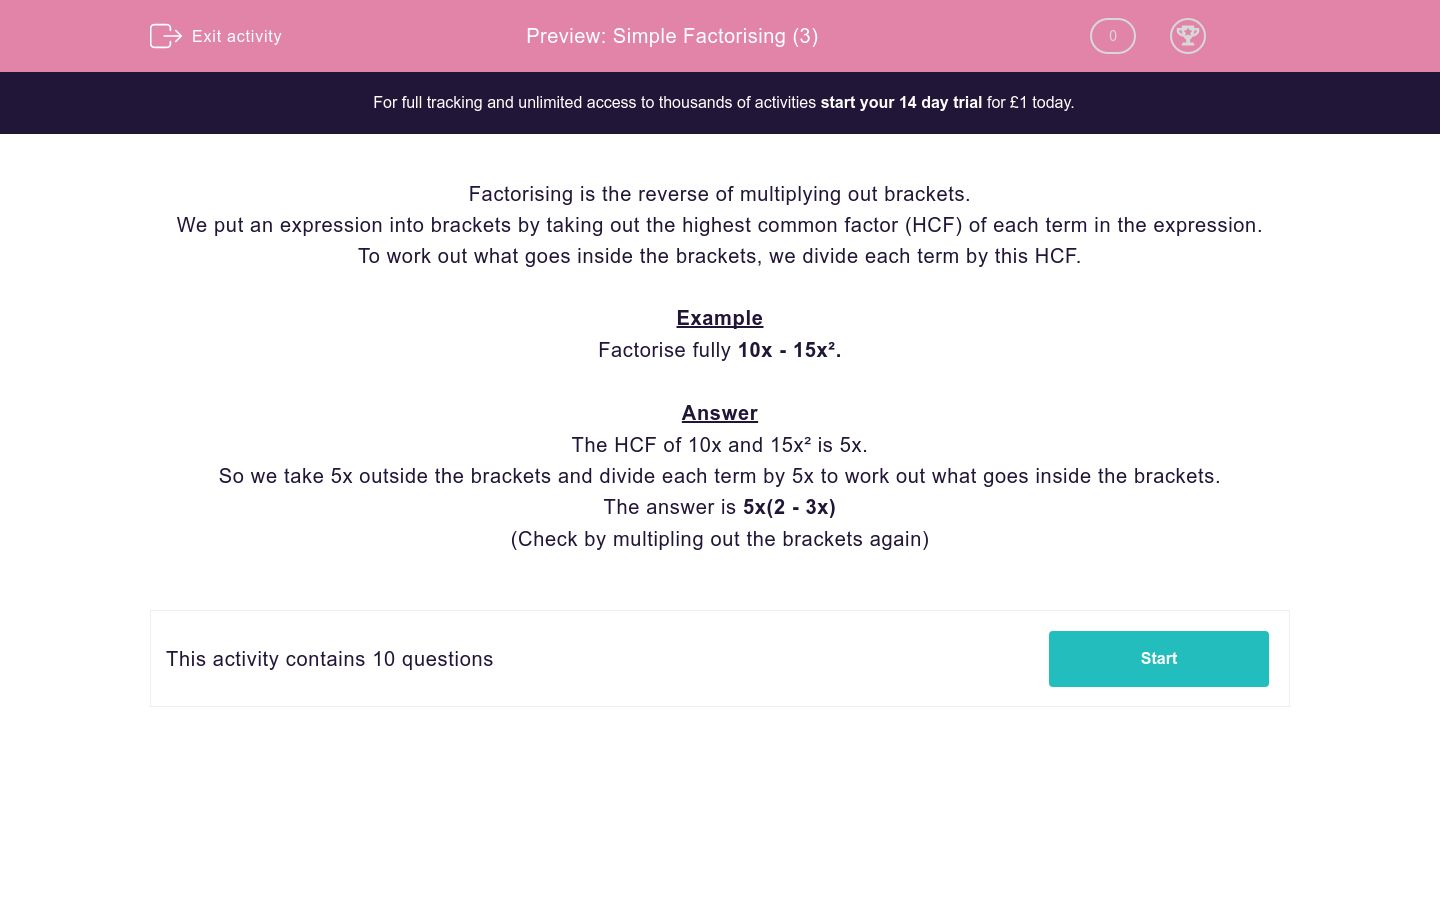Click the for £1 today banner text

pos(1028,102)
